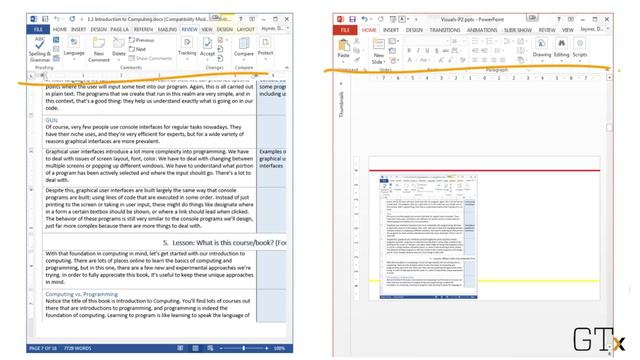
Task: Open PowerPoint's DESIGN tab
Action: click(414, 30)
